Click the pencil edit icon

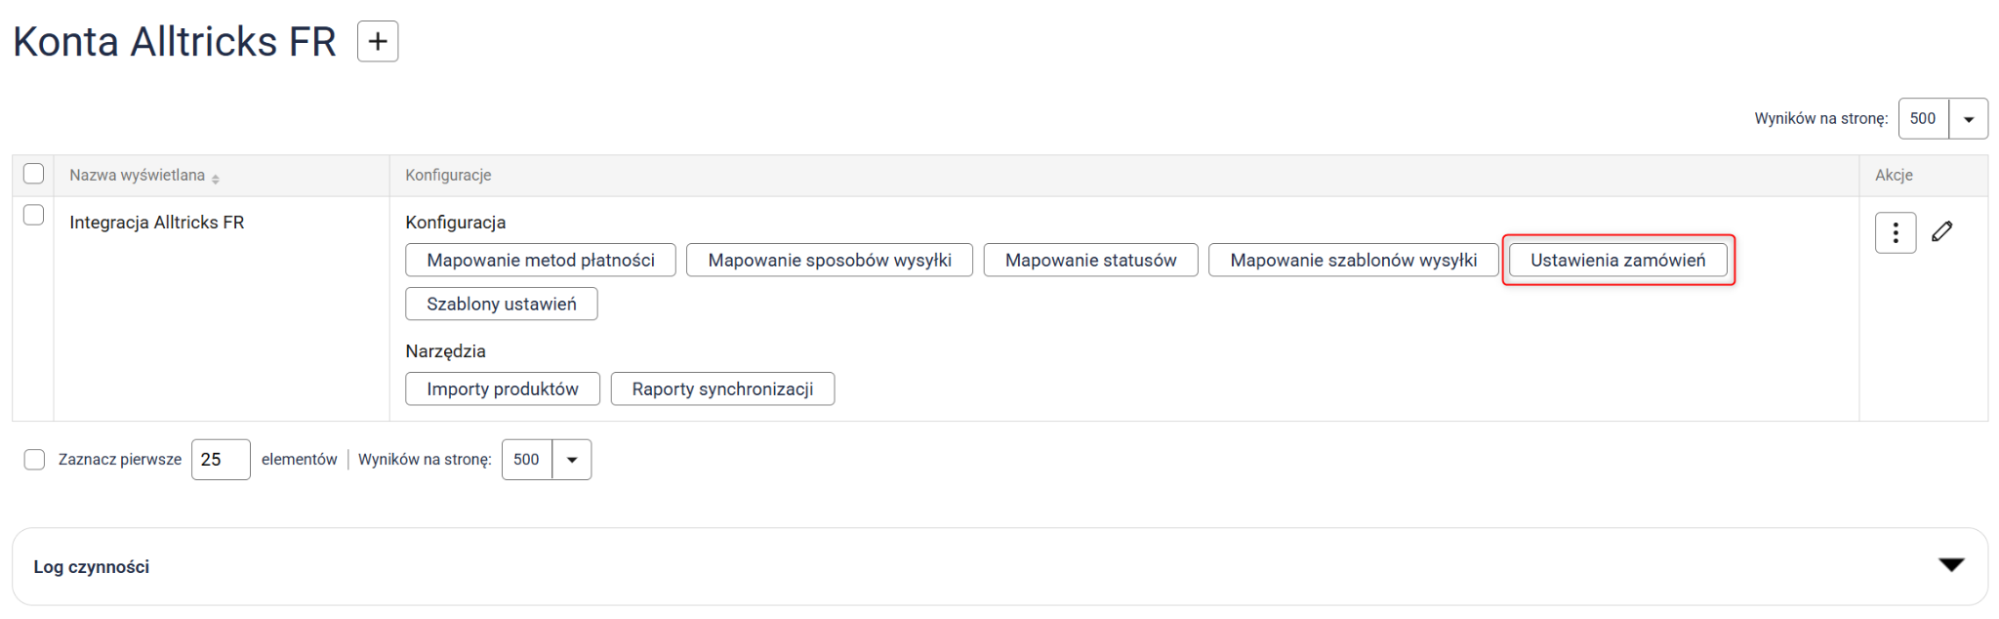pos(1941,232)
